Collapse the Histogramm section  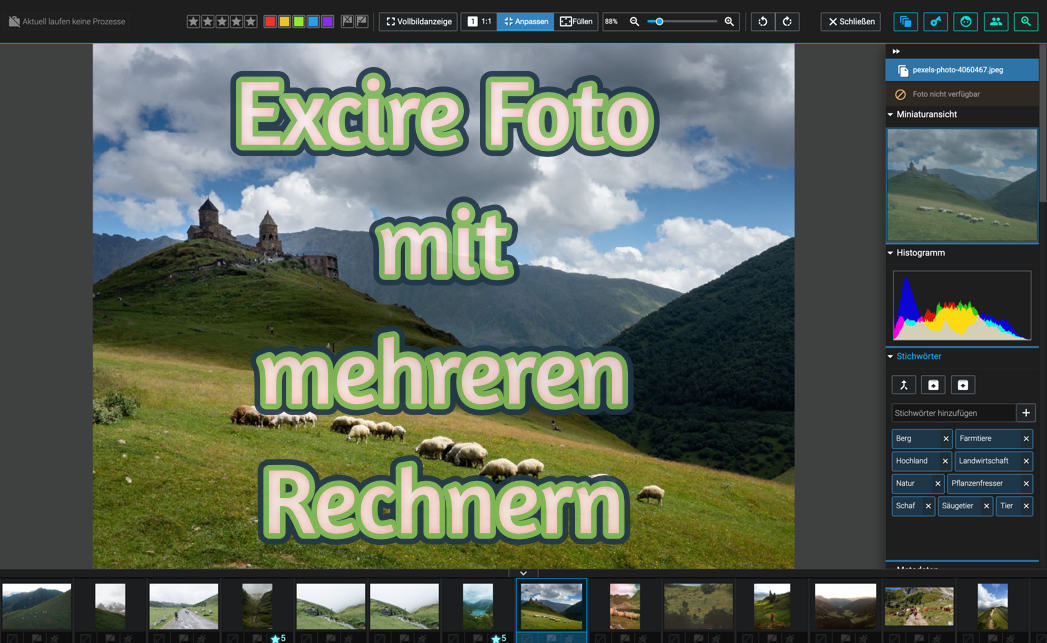tap(890, 253)
